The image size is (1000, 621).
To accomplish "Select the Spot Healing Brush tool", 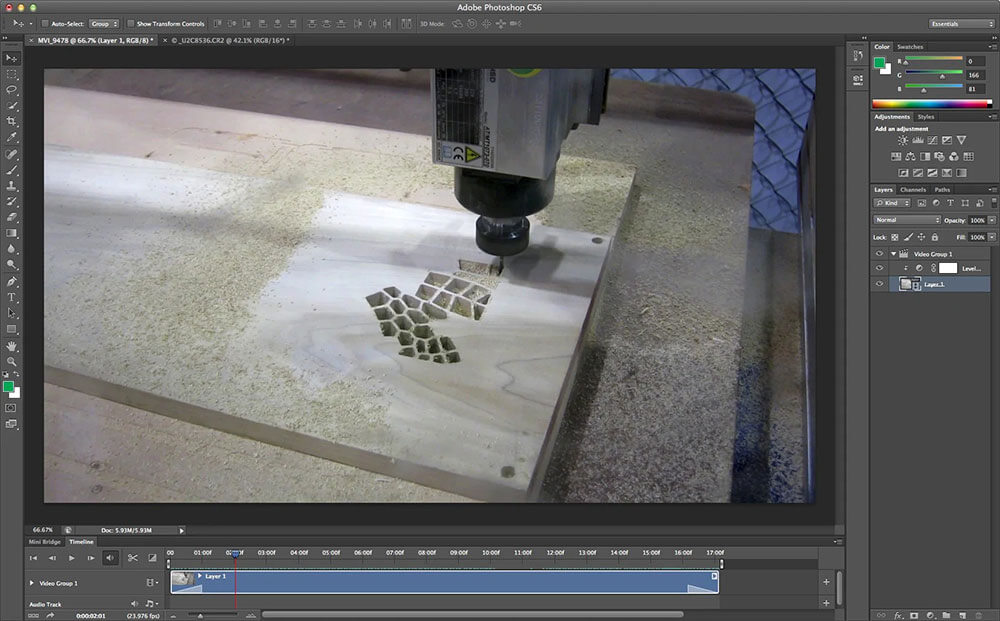I will click(11, 154).
